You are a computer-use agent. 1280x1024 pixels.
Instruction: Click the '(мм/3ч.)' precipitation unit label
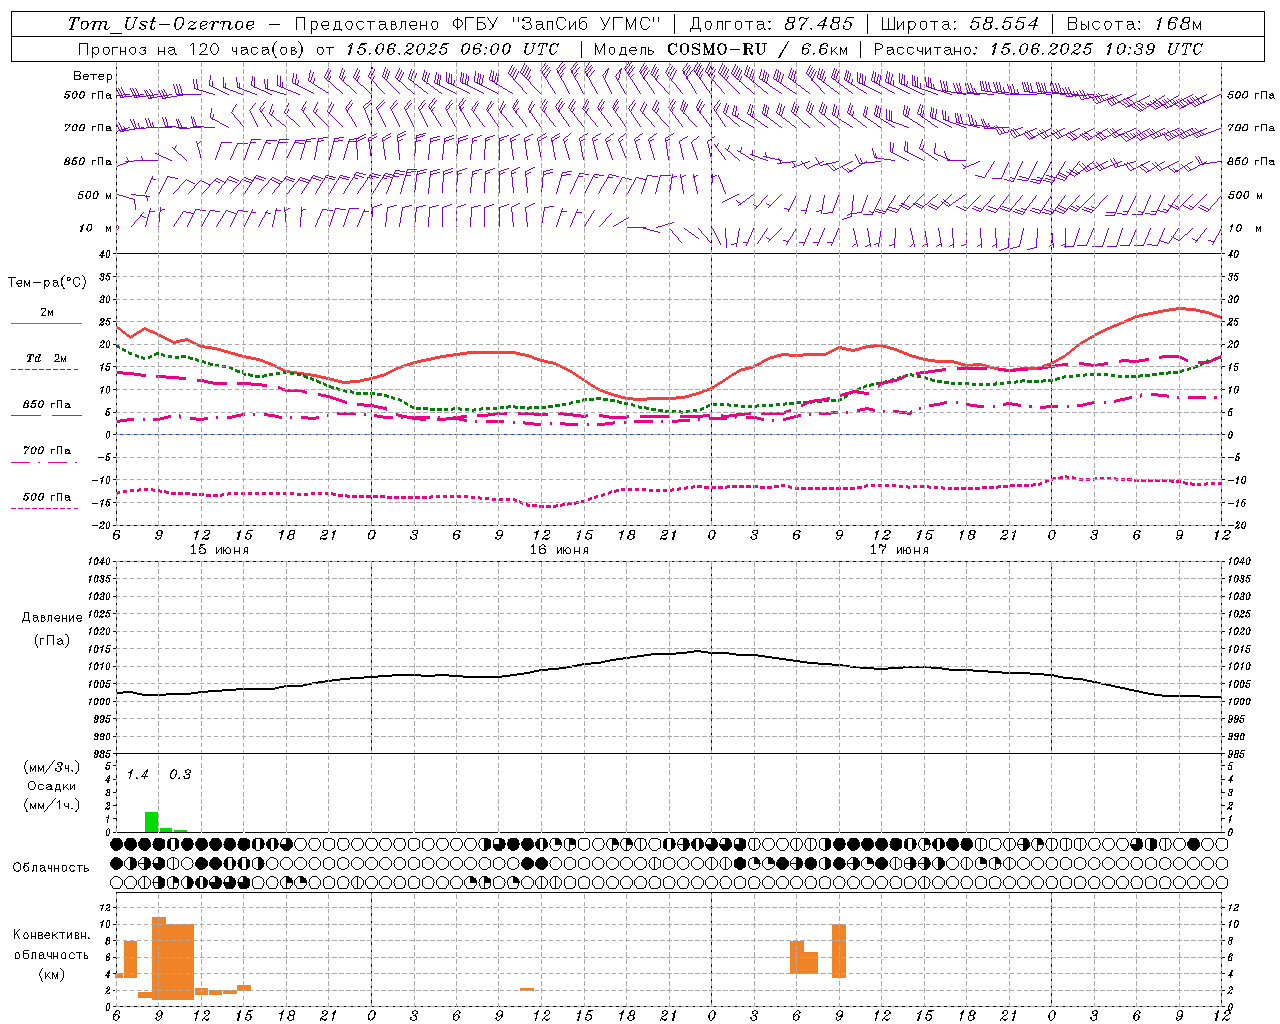click(x=51, y=767)
